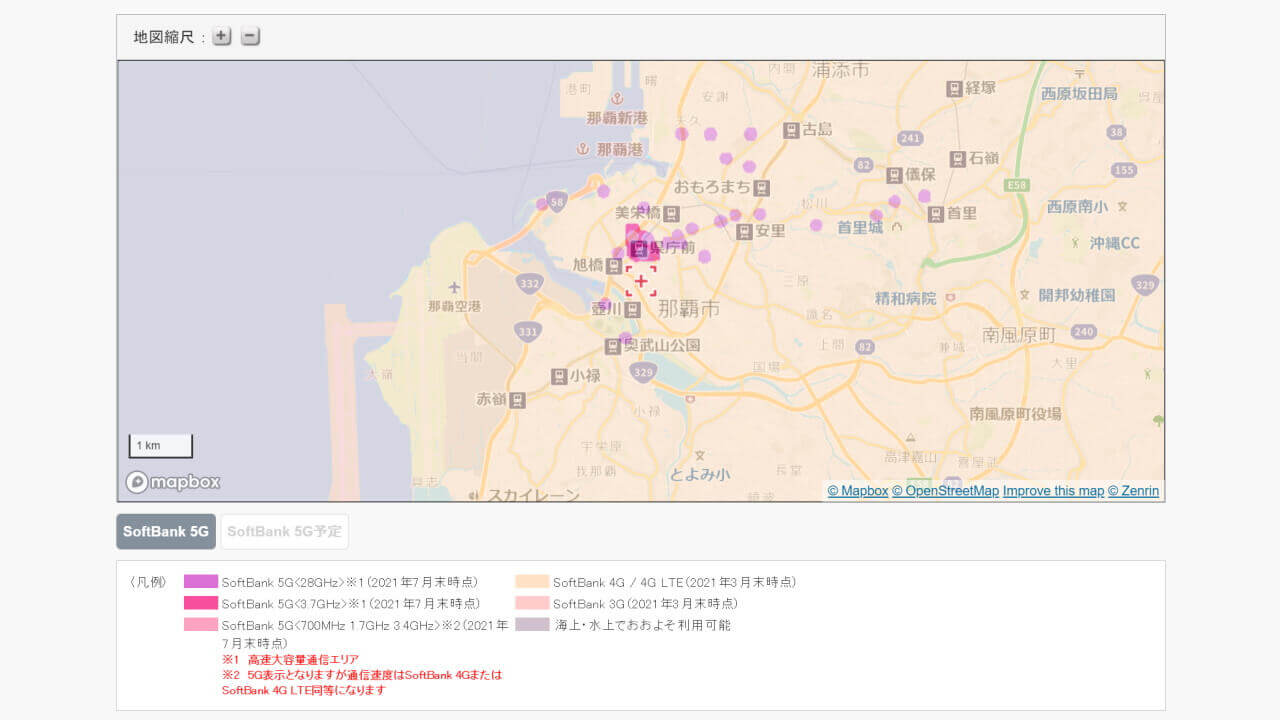Select the SoftBank 5G tab
The height and width of the screenshot is (720, 1280).
pyautogui.click(x=165, y=531)
